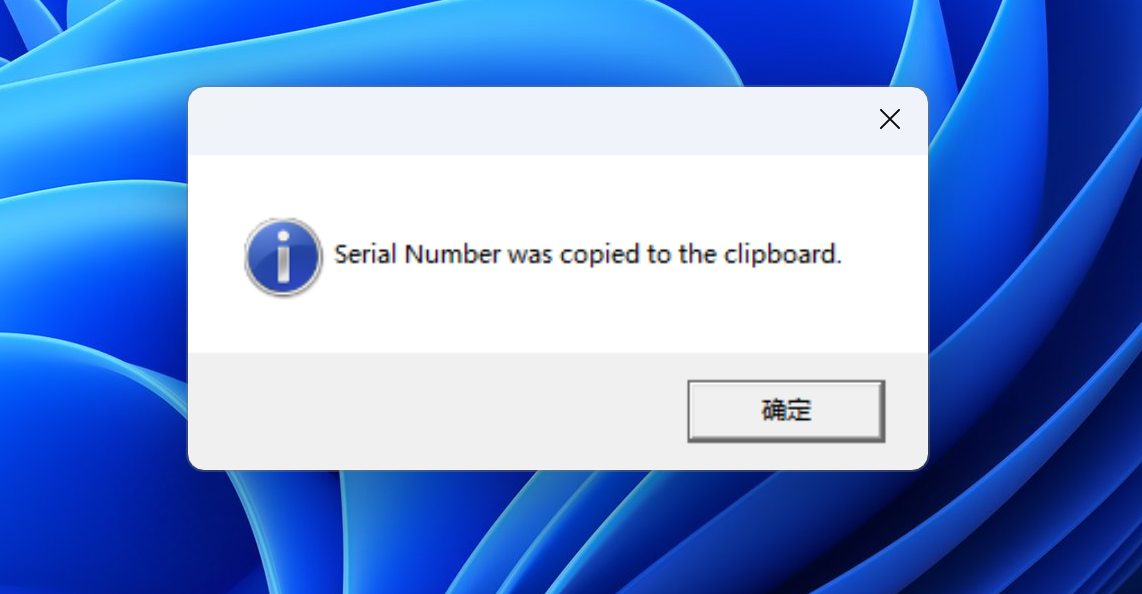Click the "Serial Number was copied" message text
The height and width of the screenshot is (594, 1142).
pos(587,254)
